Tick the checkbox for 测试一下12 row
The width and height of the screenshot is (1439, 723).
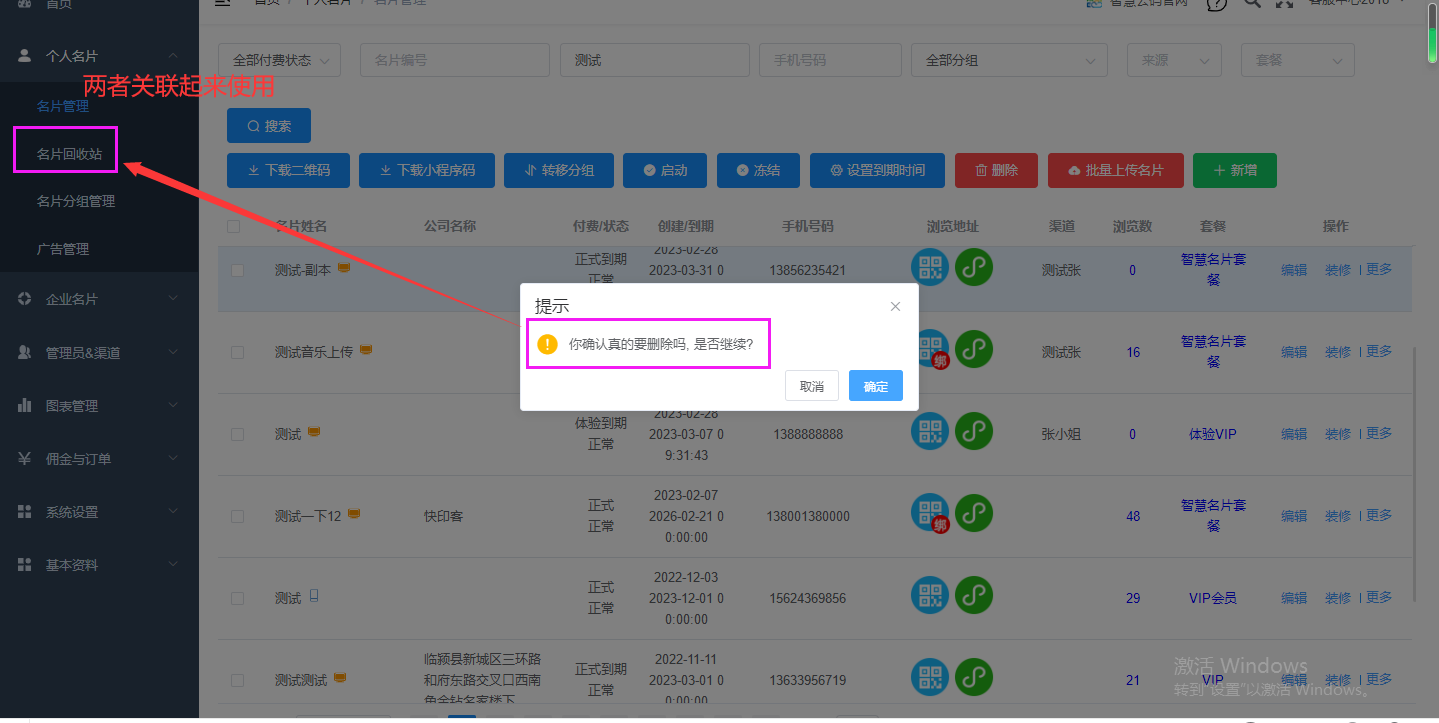237,516
